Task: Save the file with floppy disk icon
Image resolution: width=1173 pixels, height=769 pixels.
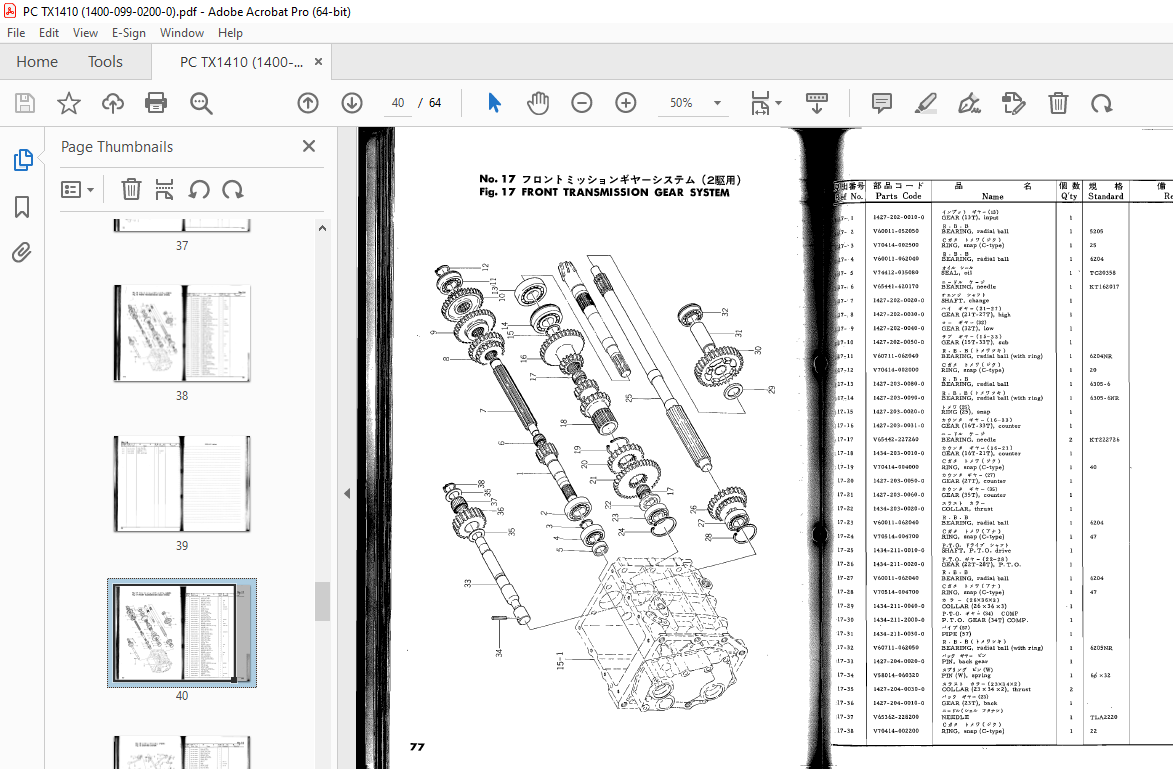Action: 25,103
